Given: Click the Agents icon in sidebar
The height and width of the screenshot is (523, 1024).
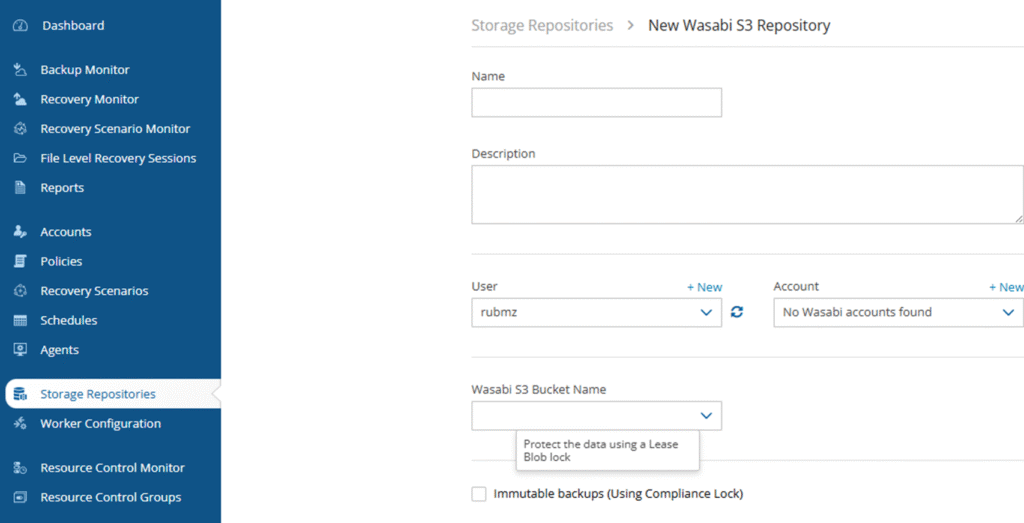Looking at the screenshot, I should pos(20,350).
